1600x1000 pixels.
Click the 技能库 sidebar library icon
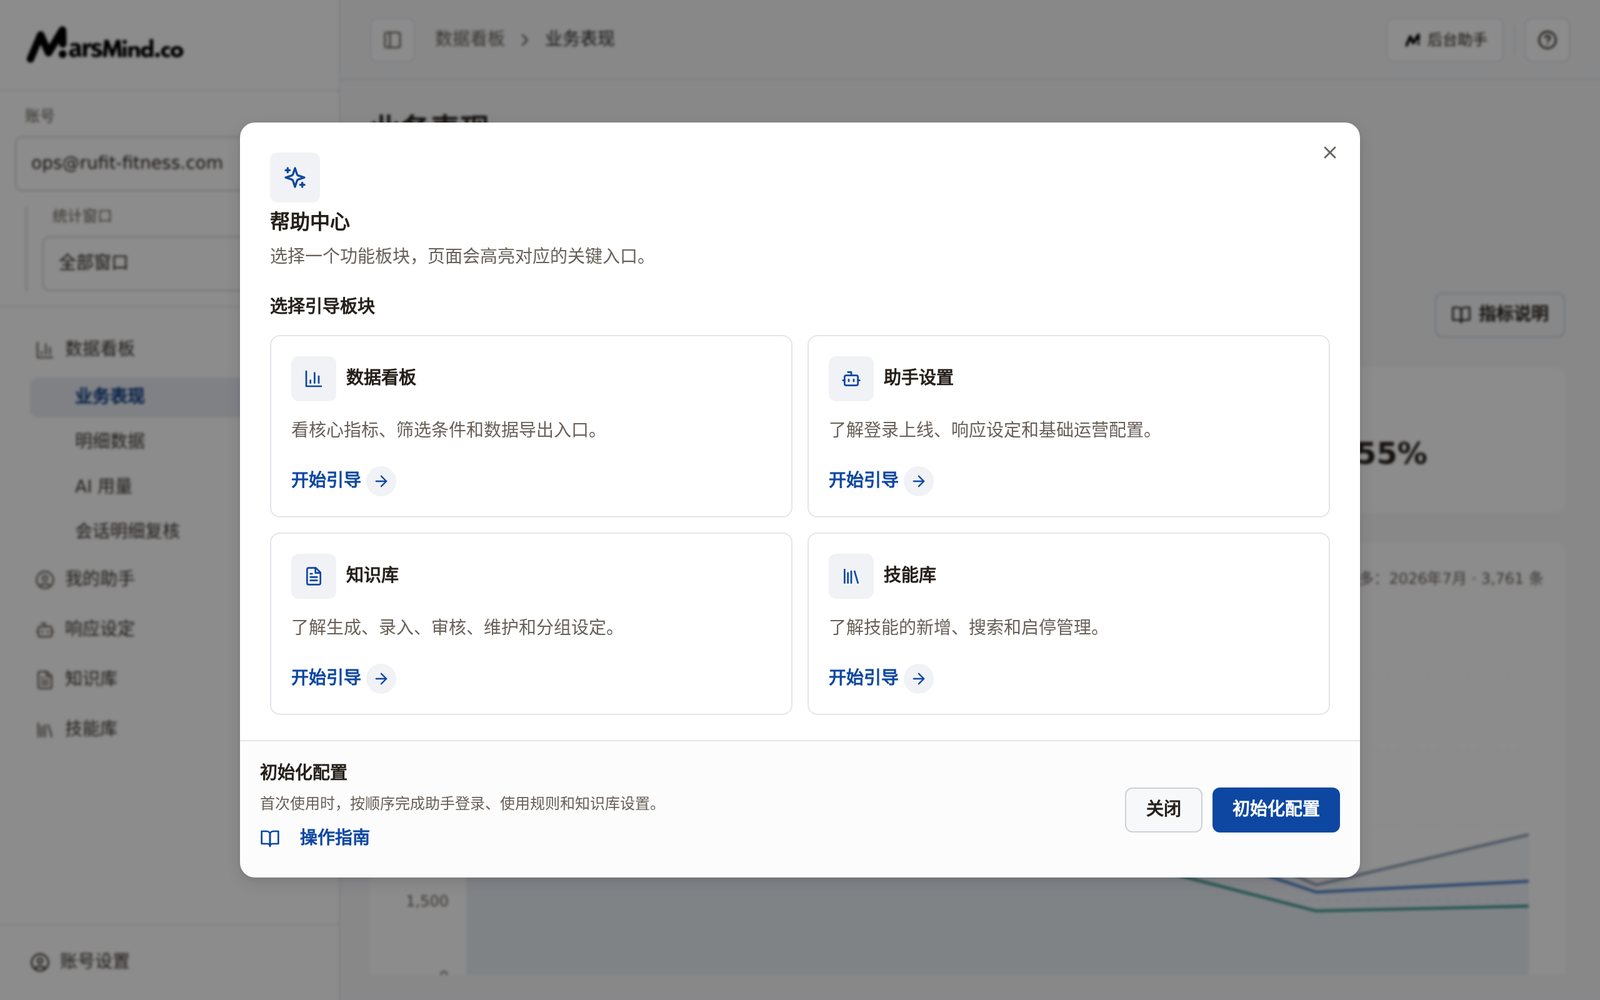[44, 730]
